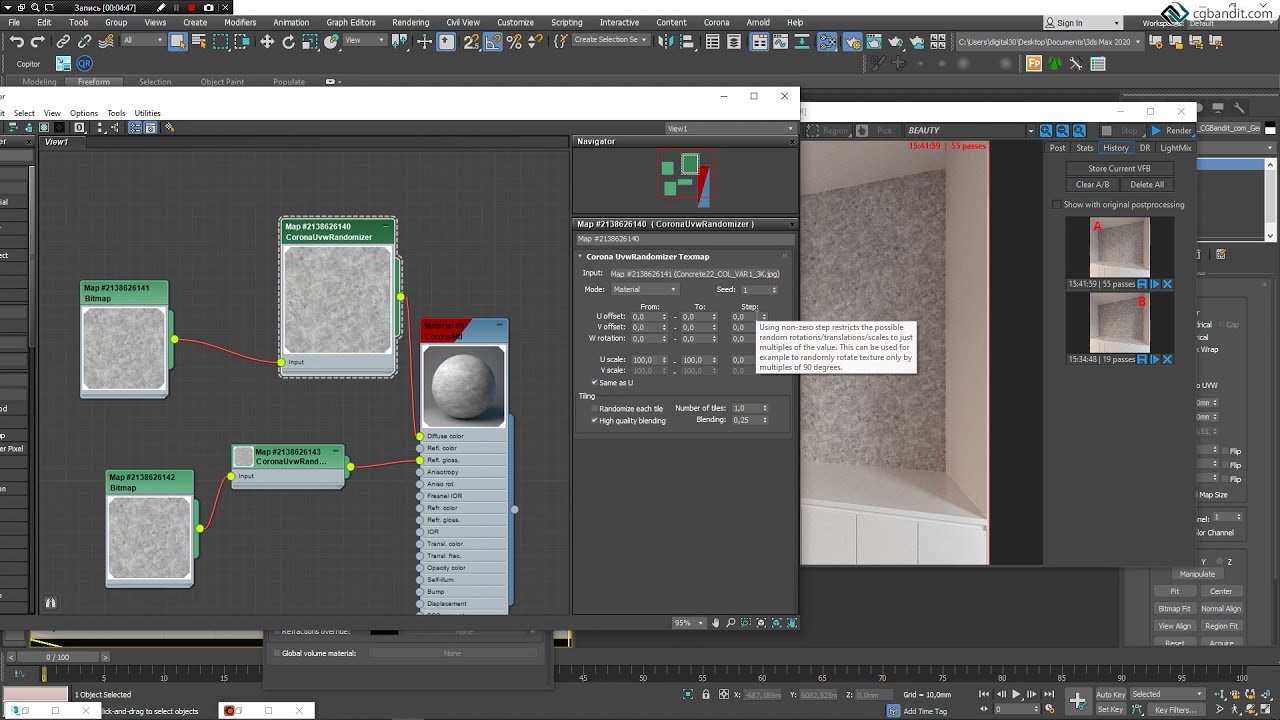Click the Refractions override color swatch
The image size is (1280, 720).
384,632
